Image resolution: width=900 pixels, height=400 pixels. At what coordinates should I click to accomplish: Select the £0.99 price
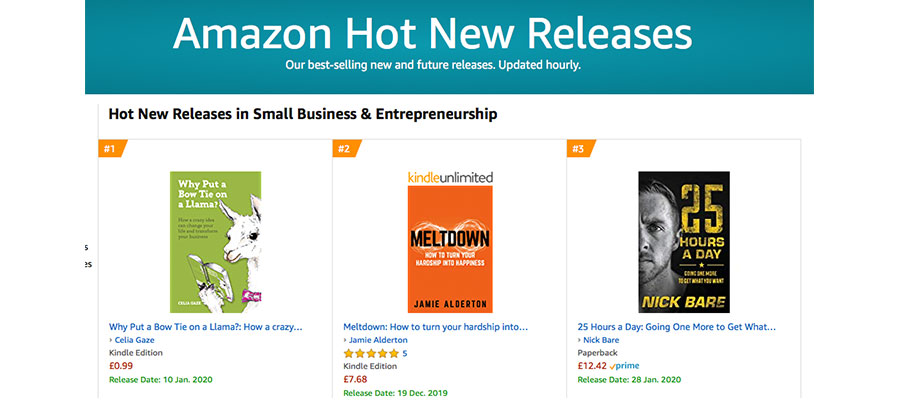[x=121, y=366]
